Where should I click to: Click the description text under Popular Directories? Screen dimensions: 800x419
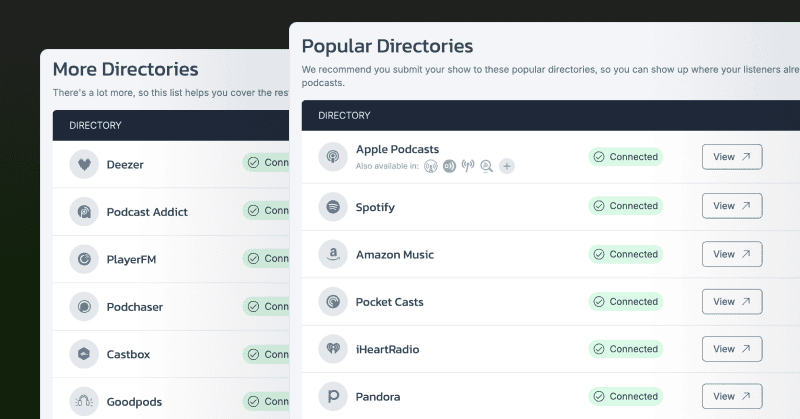coord(551,76)
